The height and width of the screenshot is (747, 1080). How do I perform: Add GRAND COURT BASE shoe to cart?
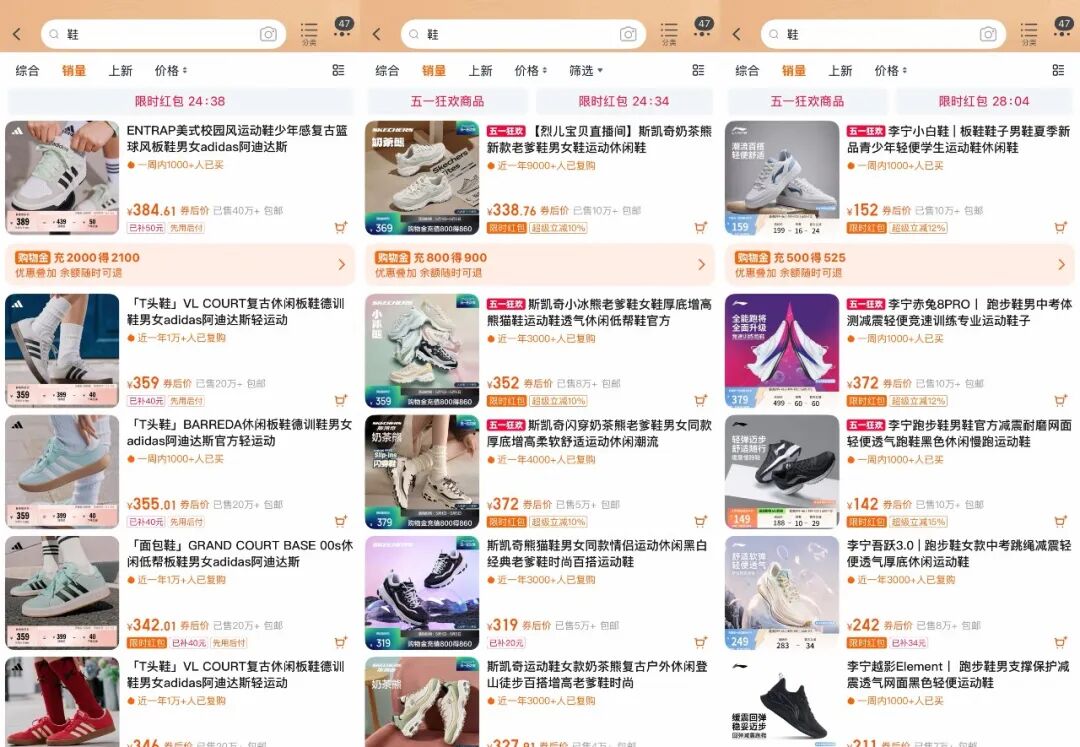click(341, 642)
